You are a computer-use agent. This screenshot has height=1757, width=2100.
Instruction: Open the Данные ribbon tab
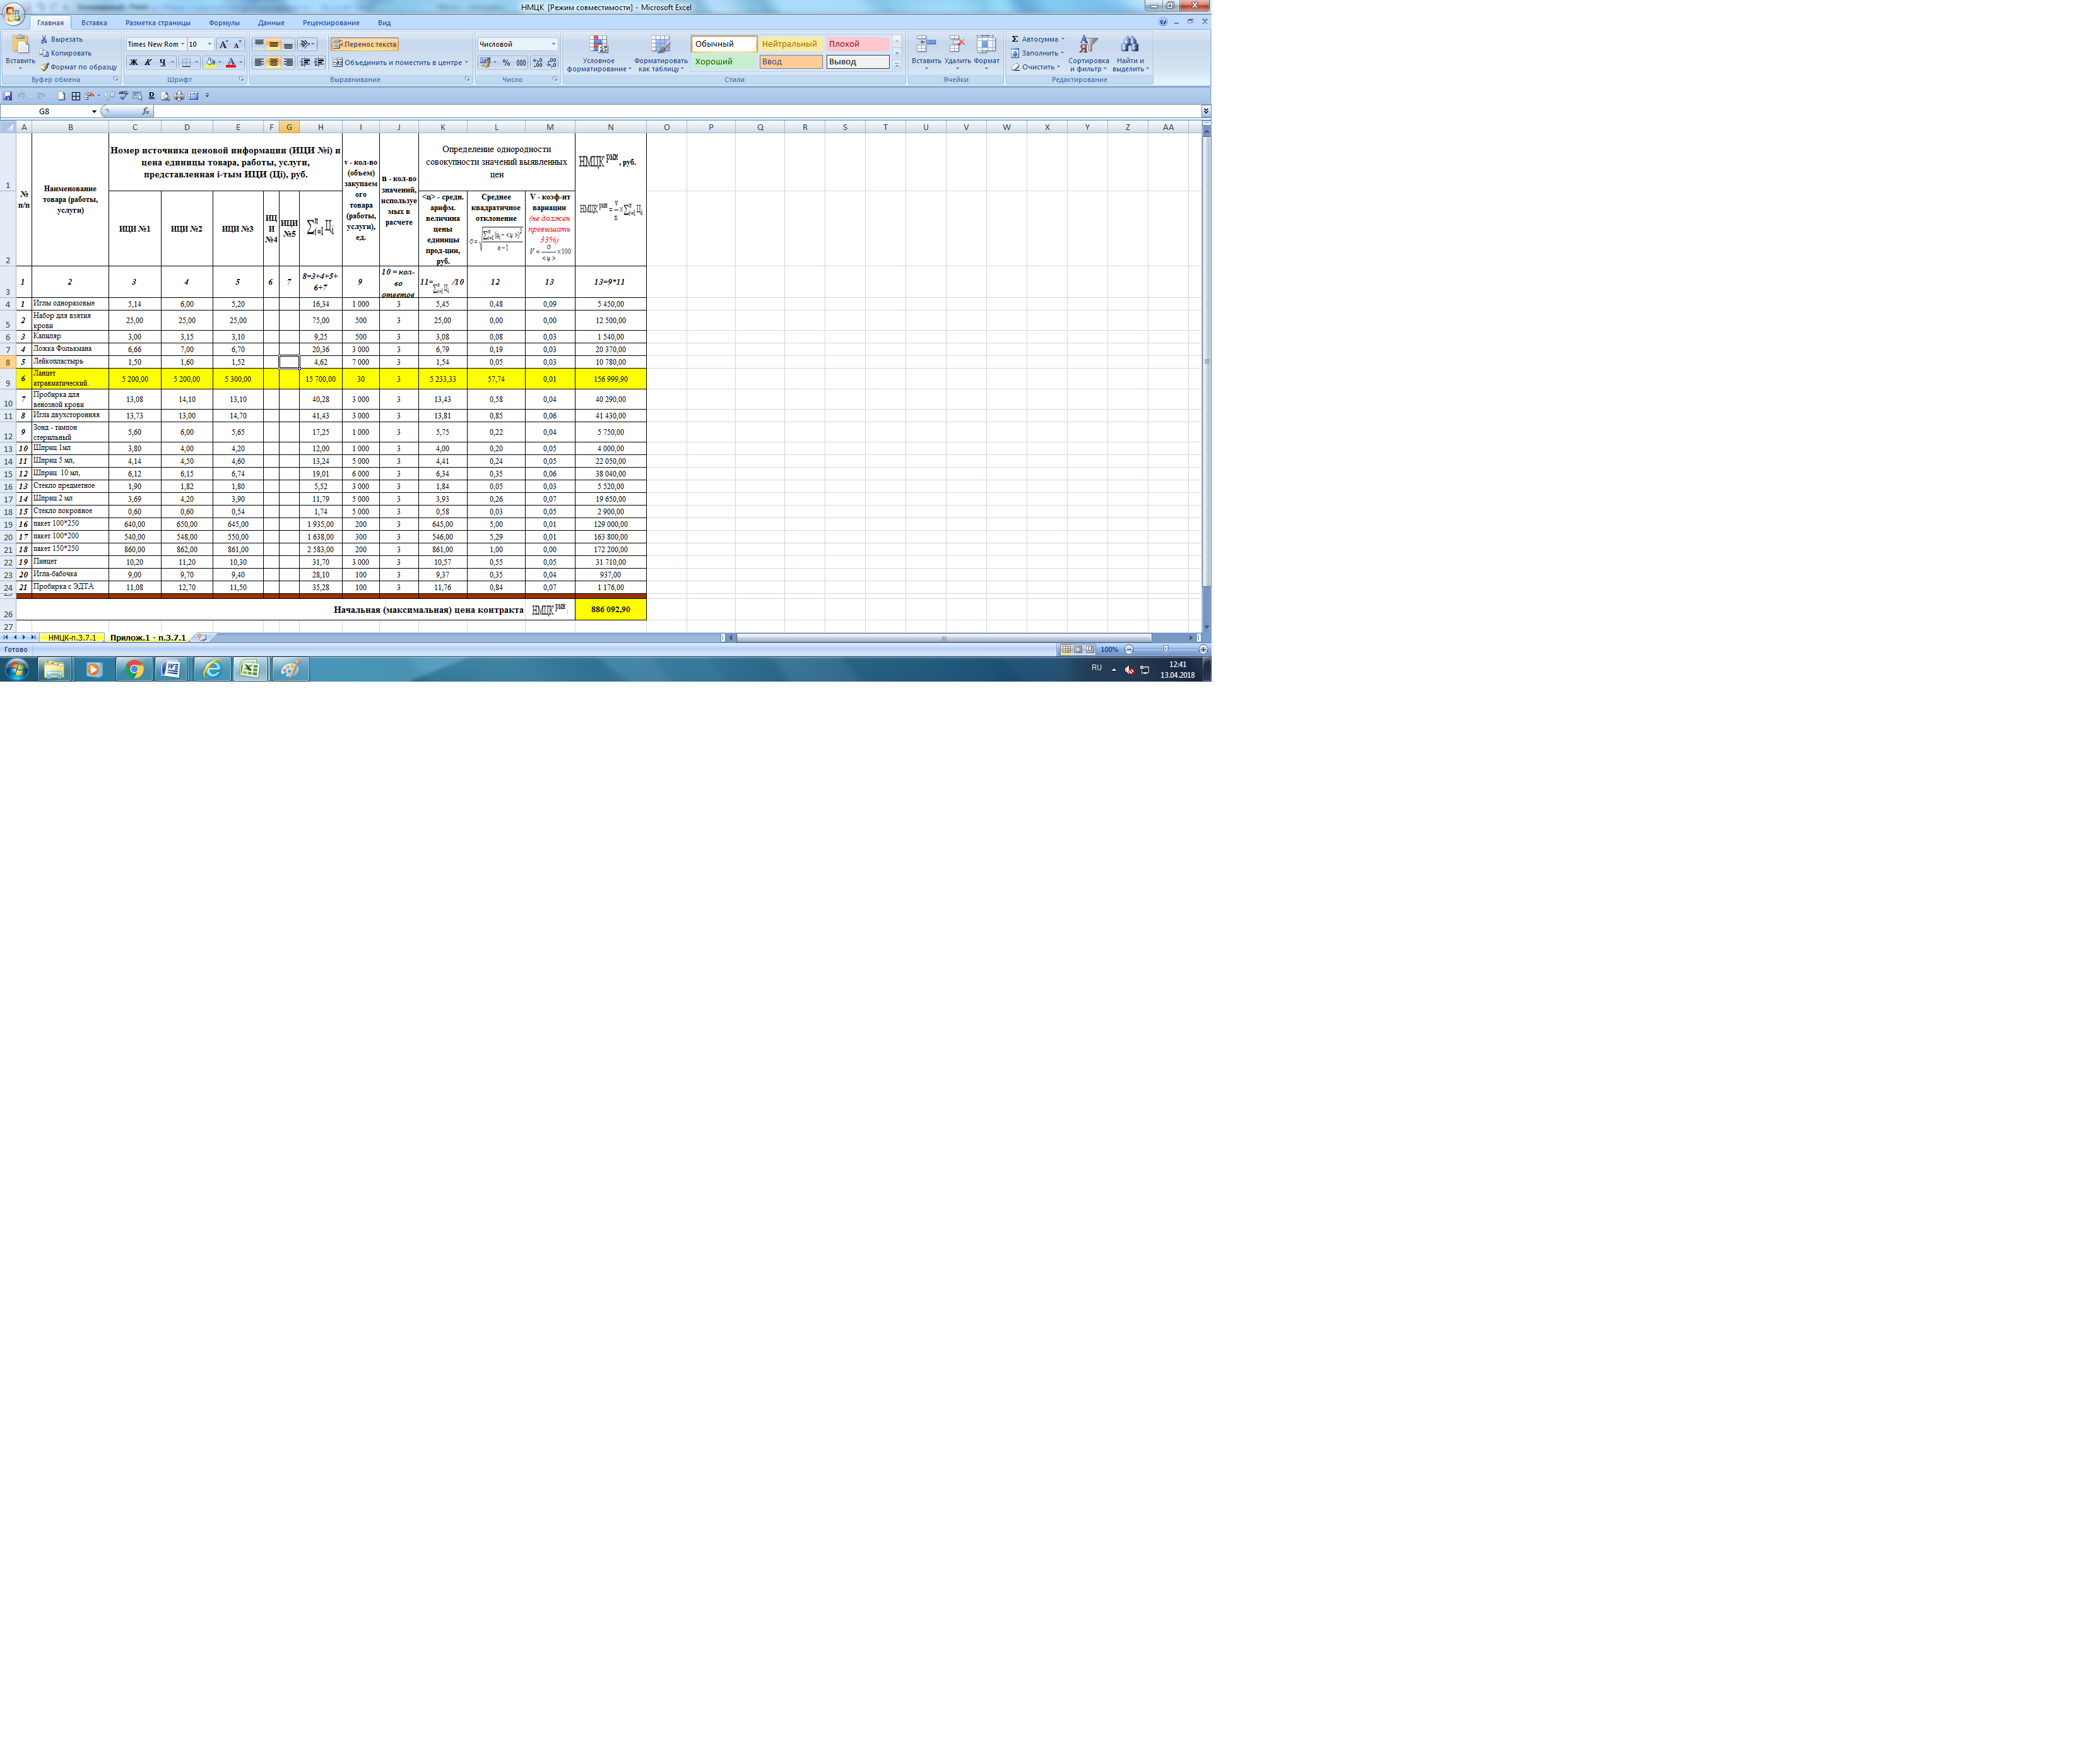click(x=271, y=22)
